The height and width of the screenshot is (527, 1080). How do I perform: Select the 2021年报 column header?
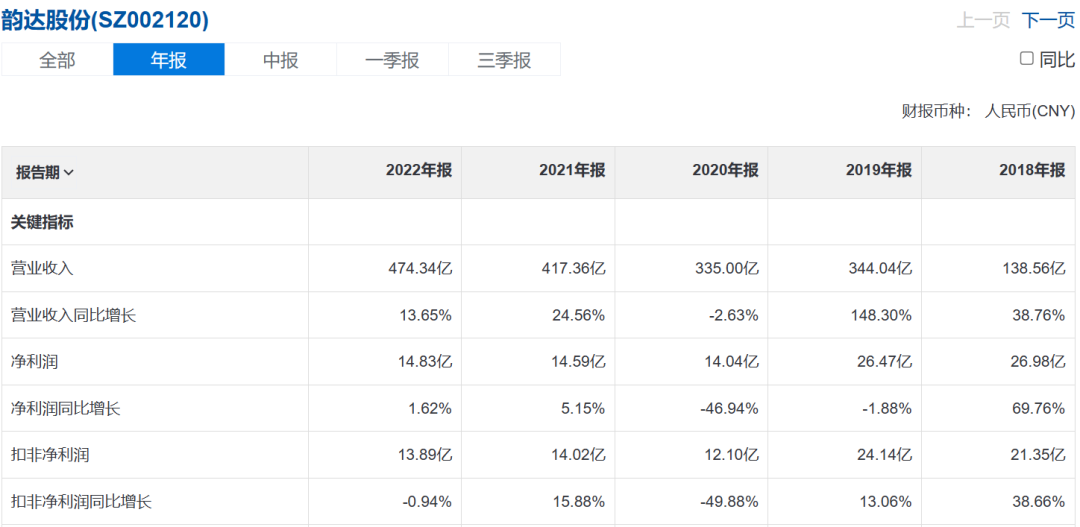571,171
